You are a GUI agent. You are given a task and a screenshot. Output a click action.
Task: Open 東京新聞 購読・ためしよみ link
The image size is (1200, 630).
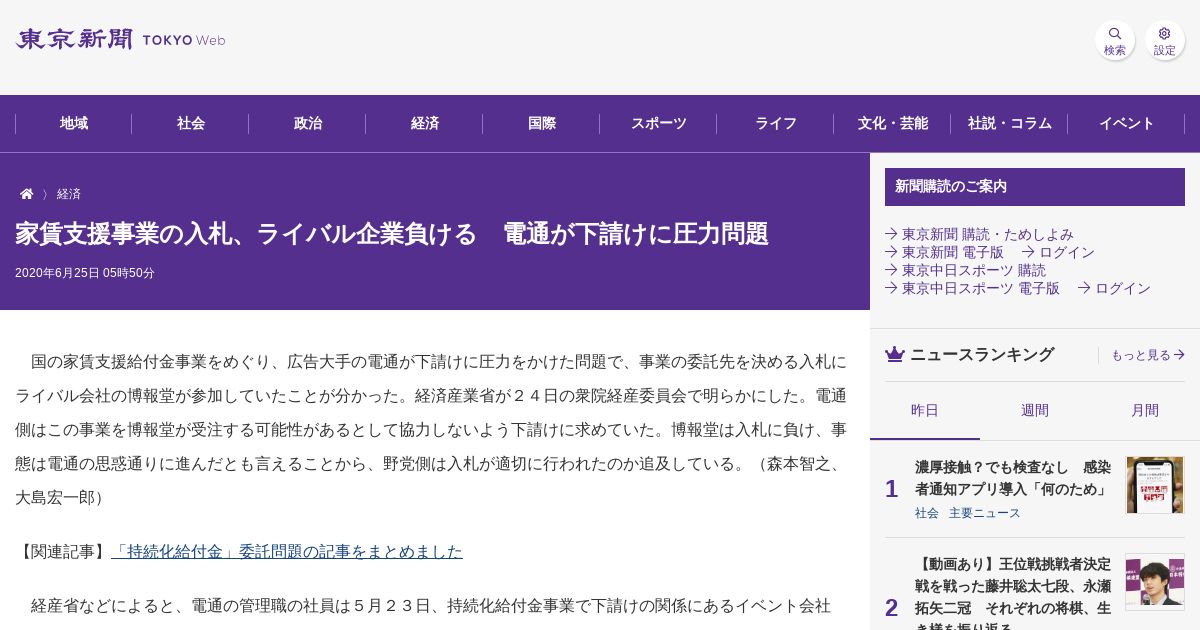(x=979, y=234)
